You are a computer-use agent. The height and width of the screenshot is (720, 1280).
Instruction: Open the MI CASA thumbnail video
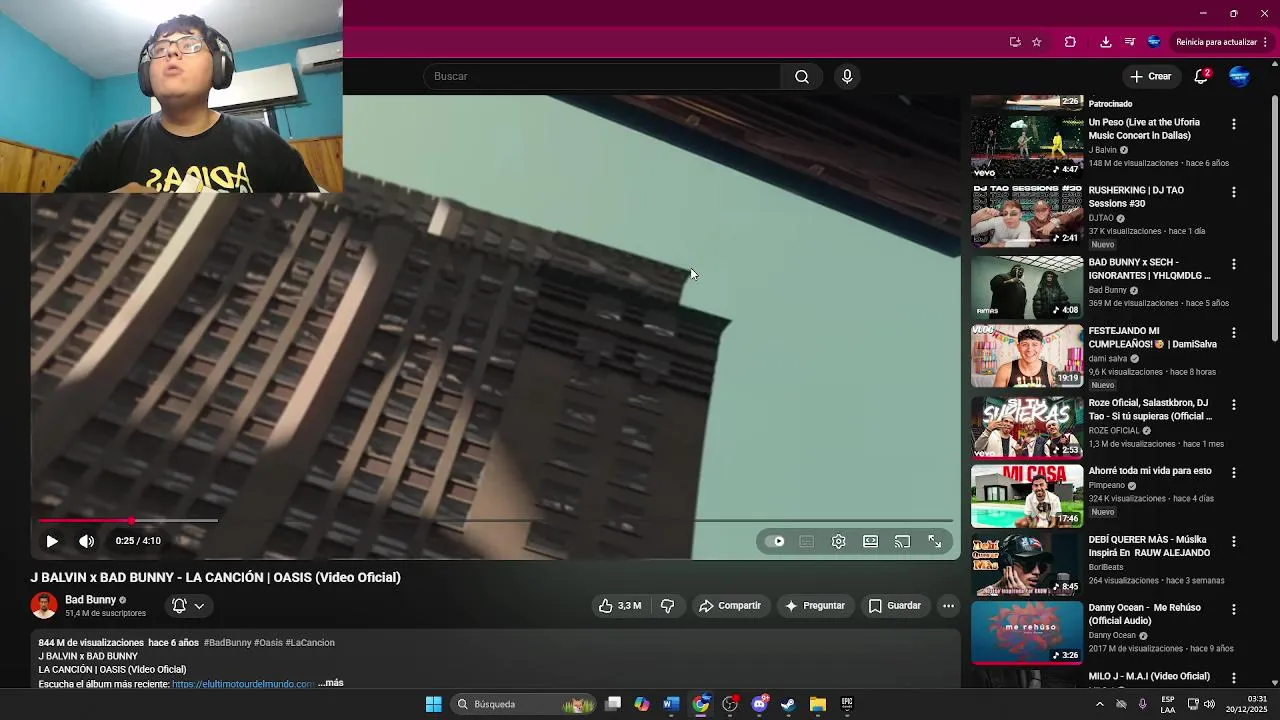[x=1027, y=496]
